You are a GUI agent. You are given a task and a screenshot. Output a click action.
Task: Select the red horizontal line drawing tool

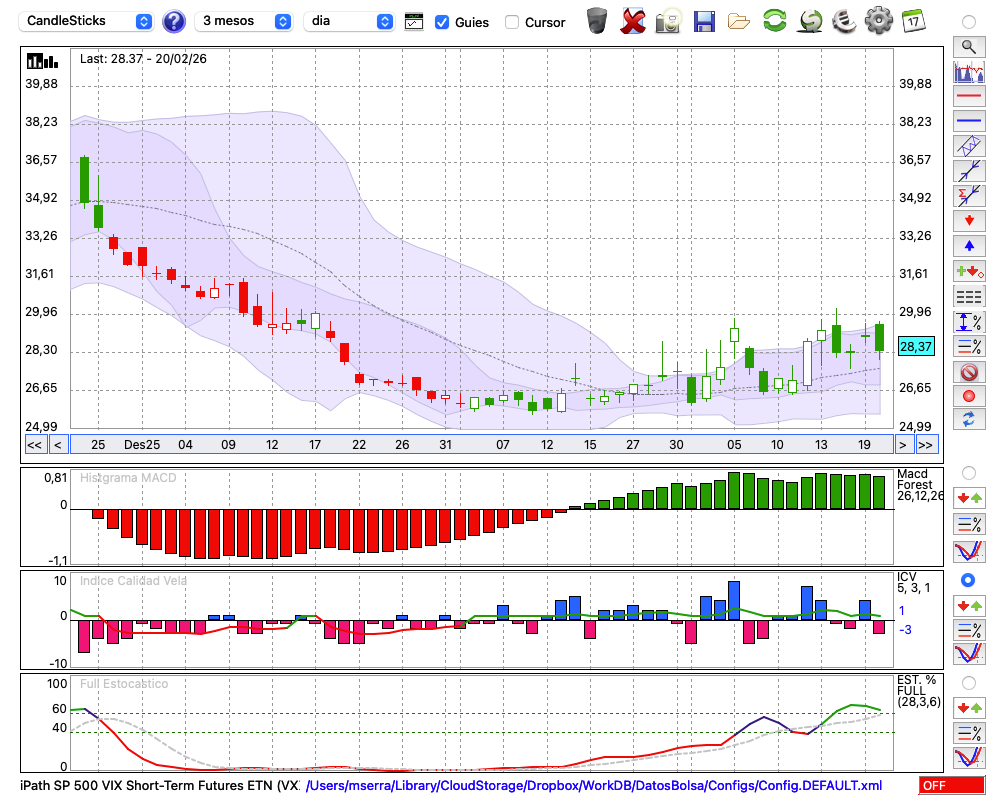(x=968, y=97)
